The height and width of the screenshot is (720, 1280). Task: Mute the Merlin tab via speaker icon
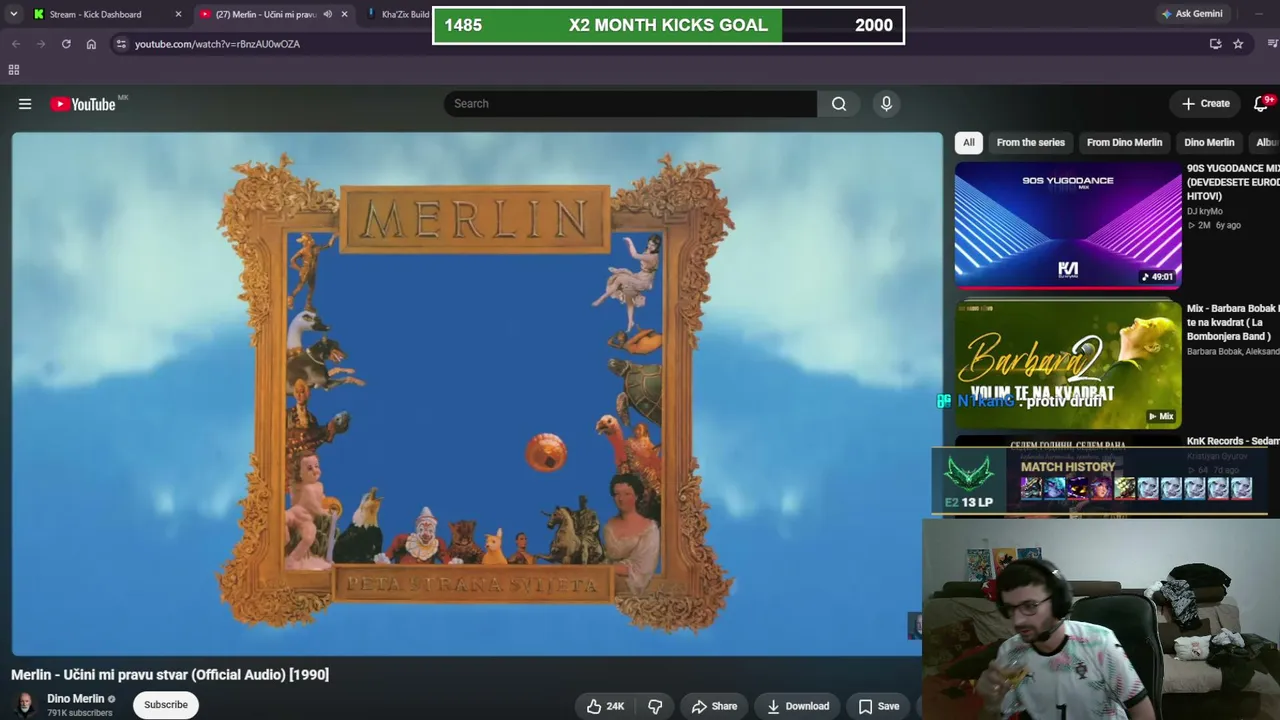(327, 15)
